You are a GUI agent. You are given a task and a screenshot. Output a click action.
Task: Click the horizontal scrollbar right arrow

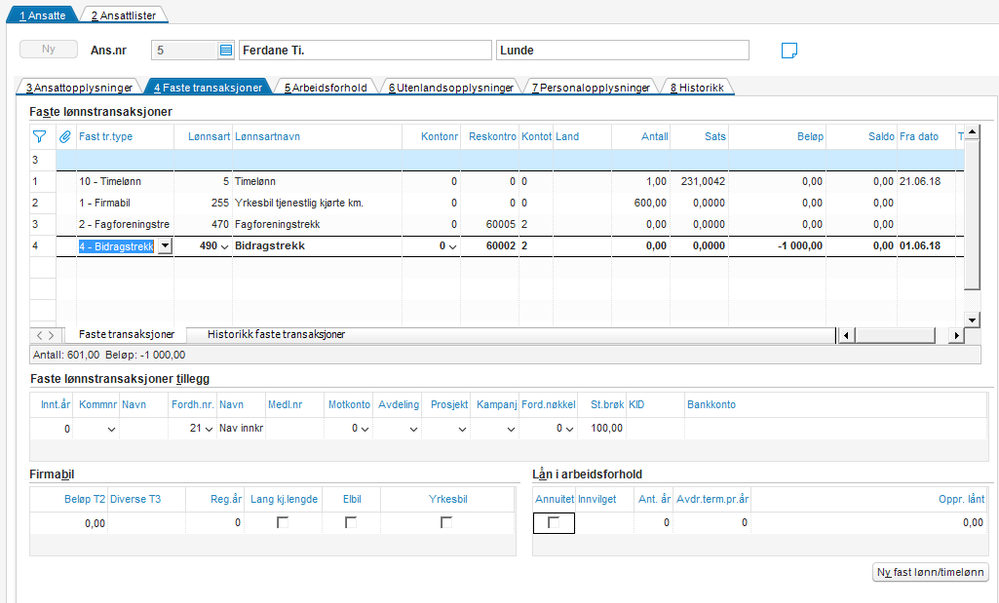point(956,335)
